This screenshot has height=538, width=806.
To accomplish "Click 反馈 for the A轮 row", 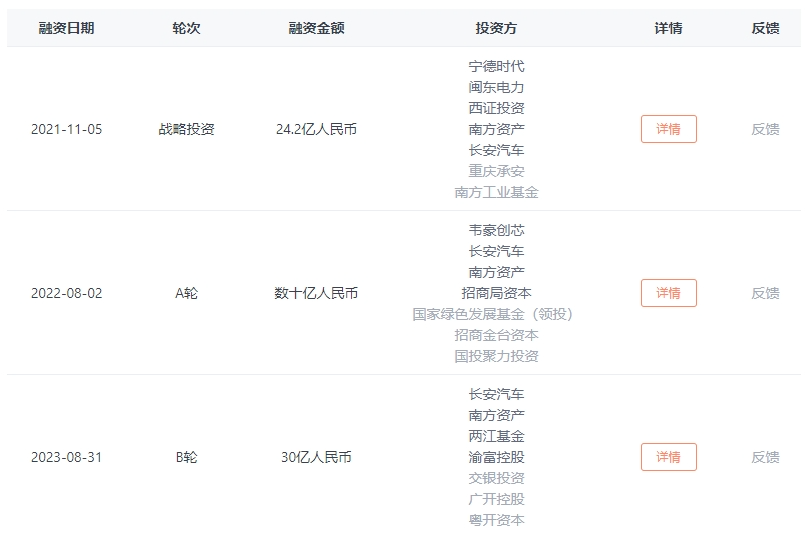I will (765, 293).
